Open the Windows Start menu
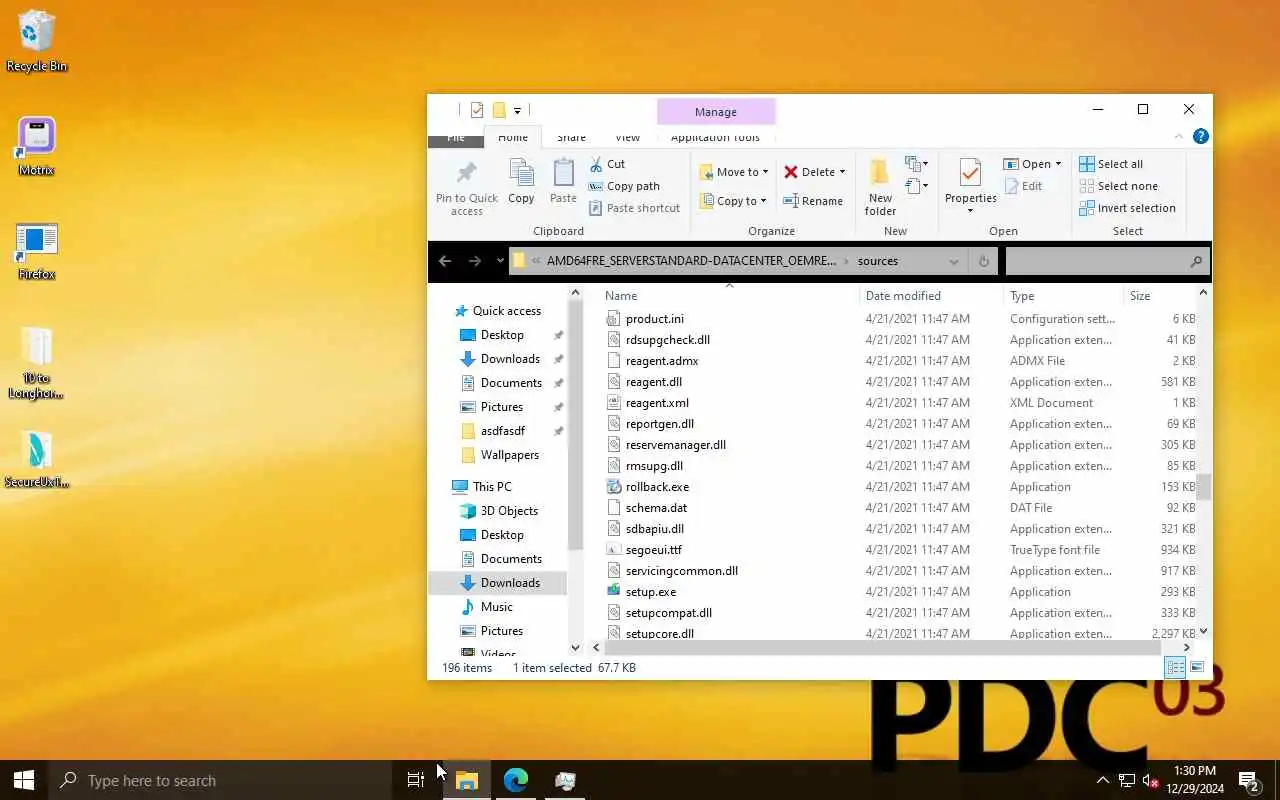Image resolution: width=1280 pixels, height=800 pixels. click(24, 780)
